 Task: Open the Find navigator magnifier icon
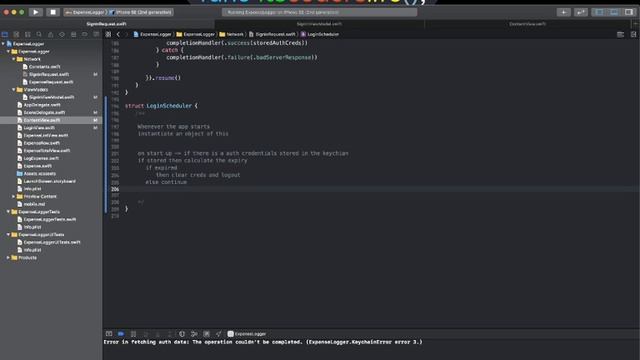(39, 35)
